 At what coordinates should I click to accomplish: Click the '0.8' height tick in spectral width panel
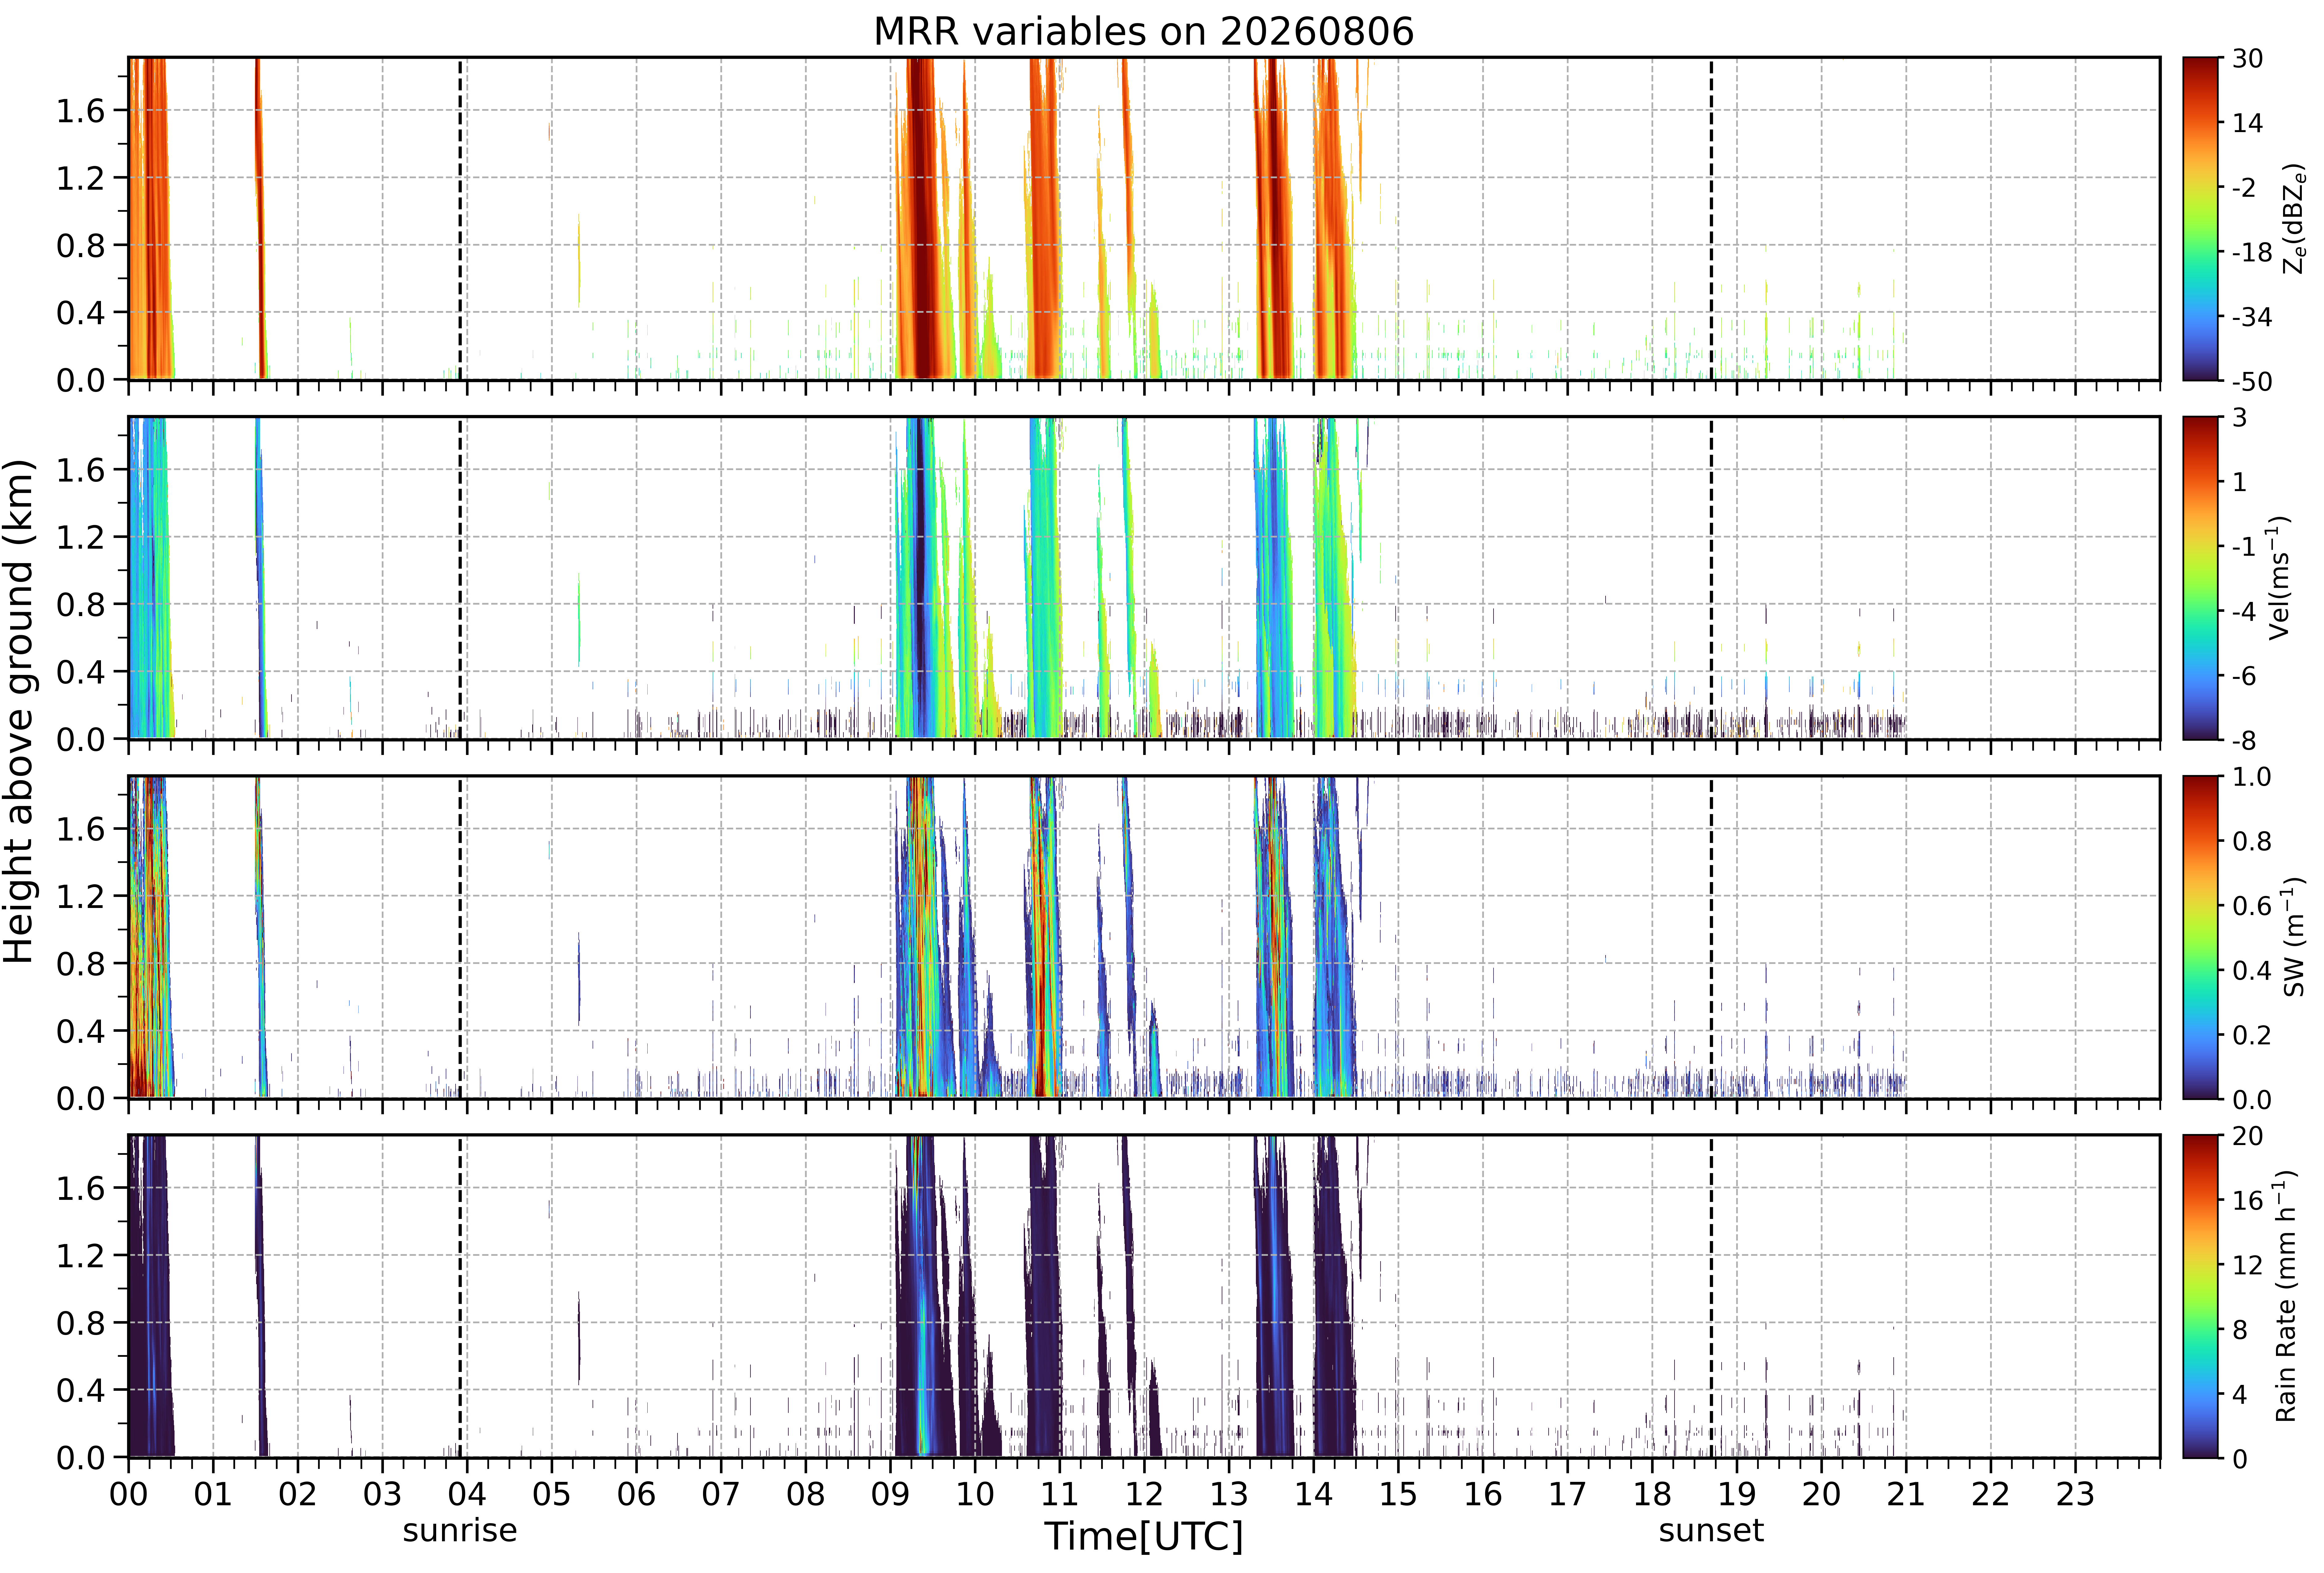point(80,964)
